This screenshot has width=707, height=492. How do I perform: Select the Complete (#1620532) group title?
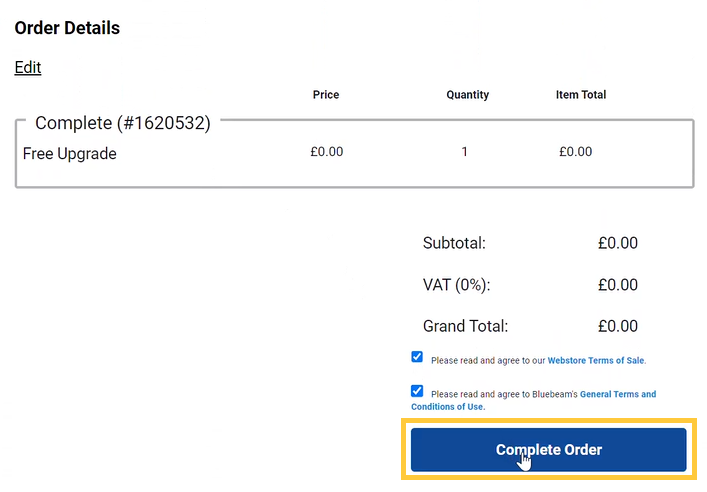[x=123, y=123]
